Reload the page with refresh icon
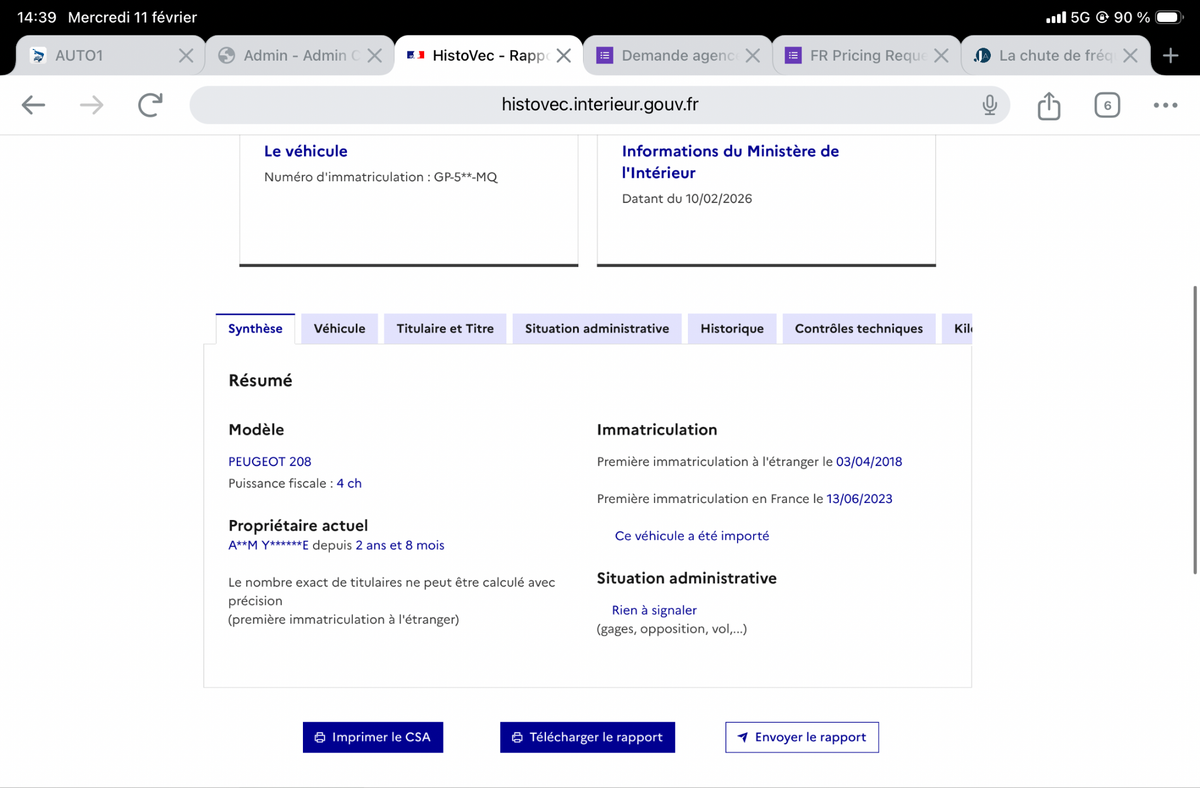Viewport: 1200px width, 788px height. coord(150,105)
